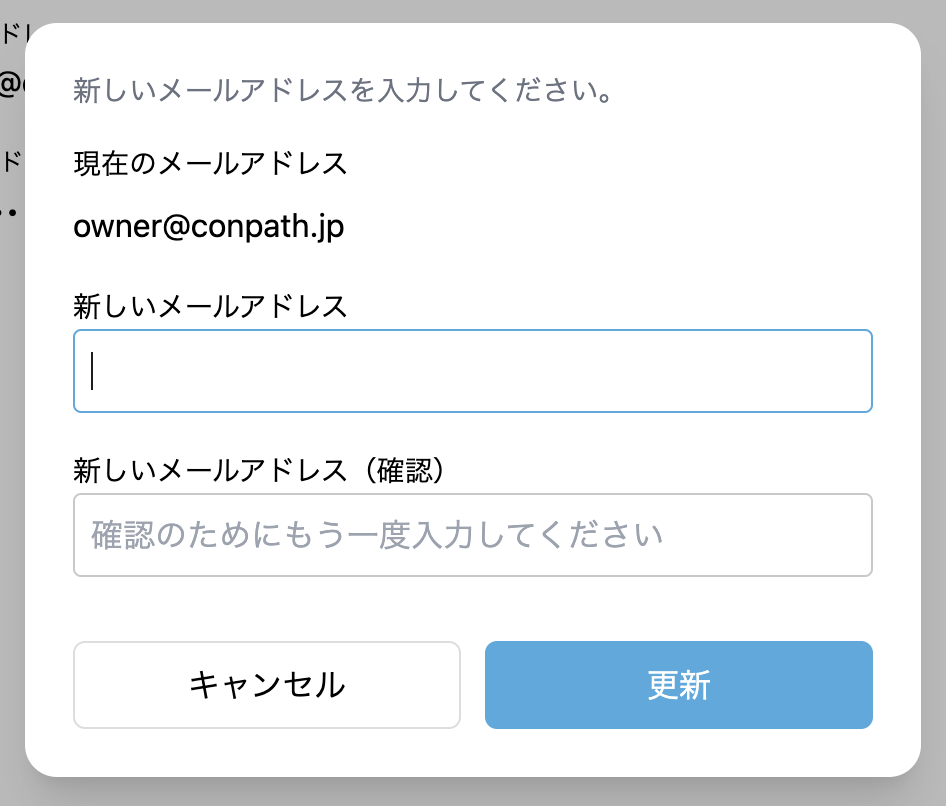This screenshot has width=946, height=806.
Task: Click the 新しいメールアドレス field label
Action: click(210, 306)
